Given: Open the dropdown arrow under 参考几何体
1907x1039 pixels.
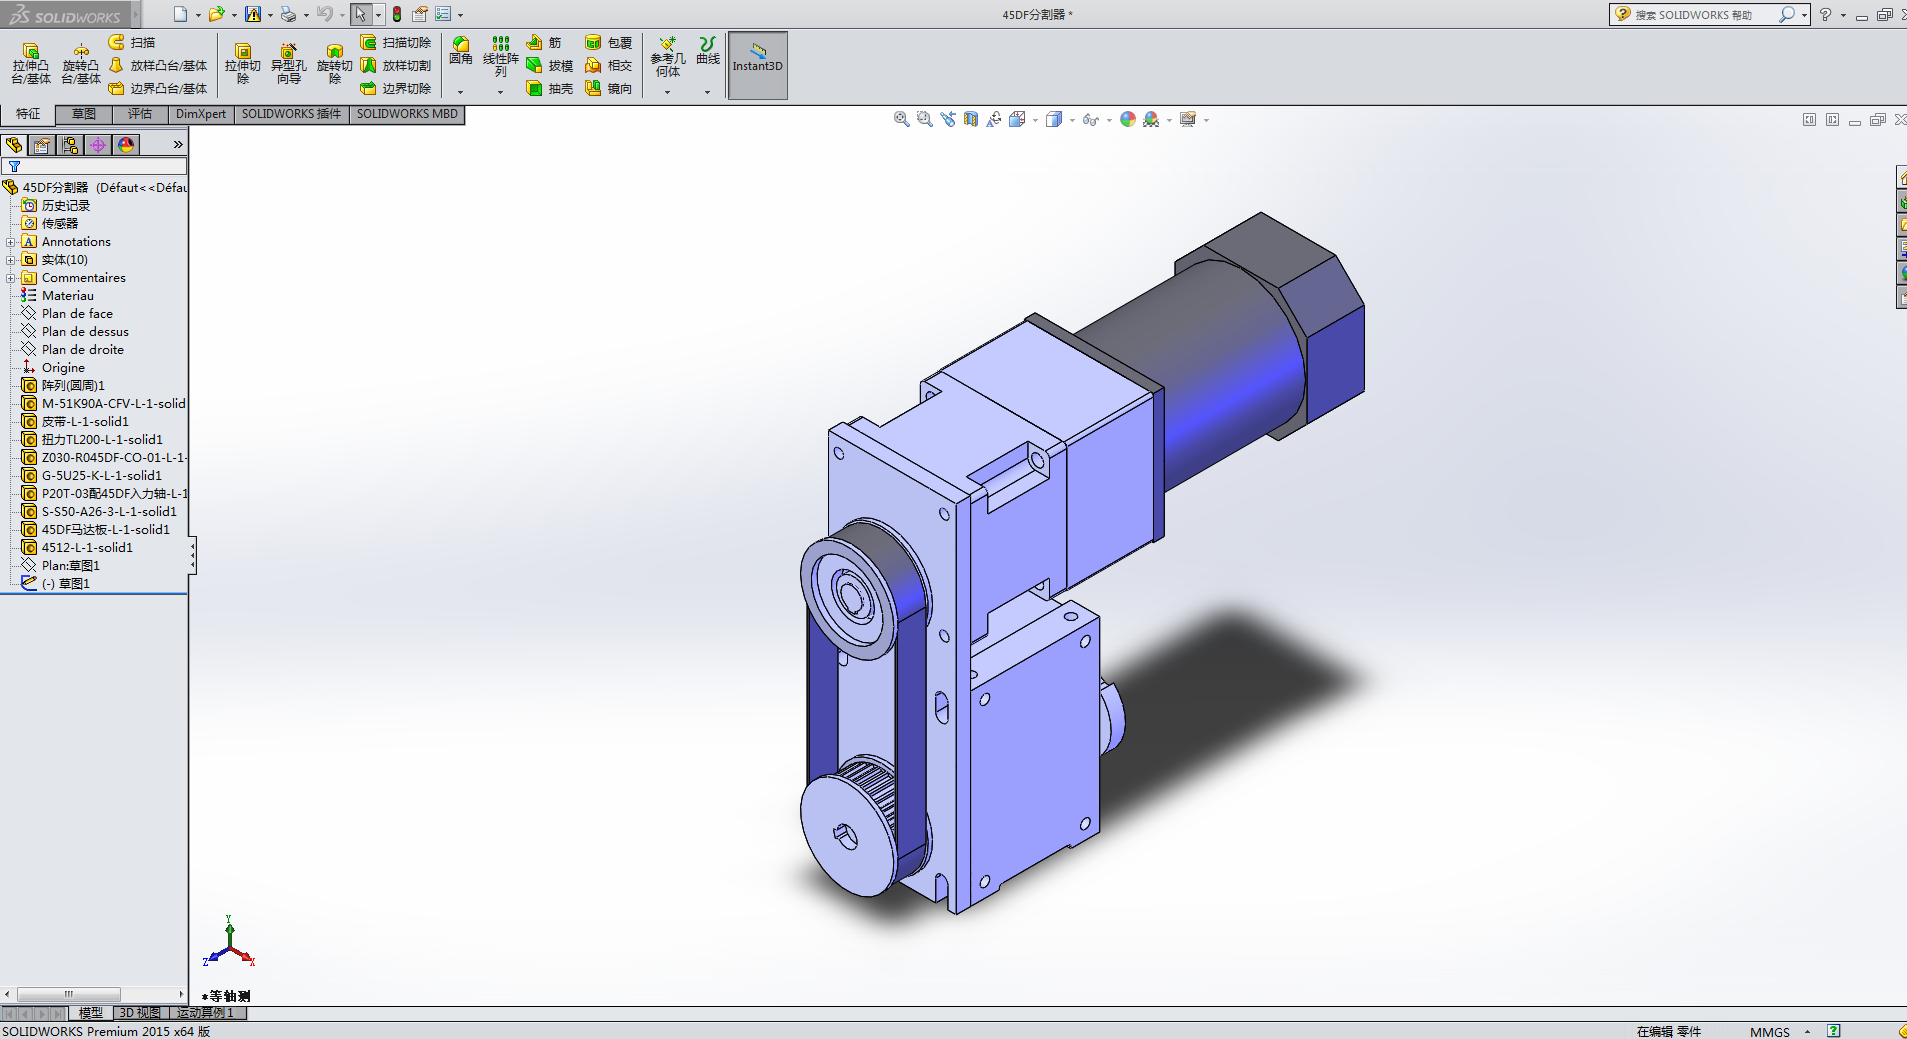Looking at the screenshot, I should click(668, 92).
